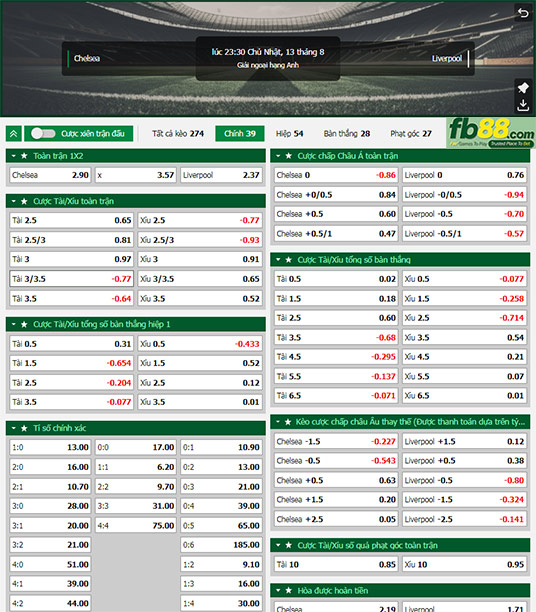Image resolution: width=536 pixels, height=612 pixels.
Task: Click the double-chevron collapse-all icon
Action: 14,133
